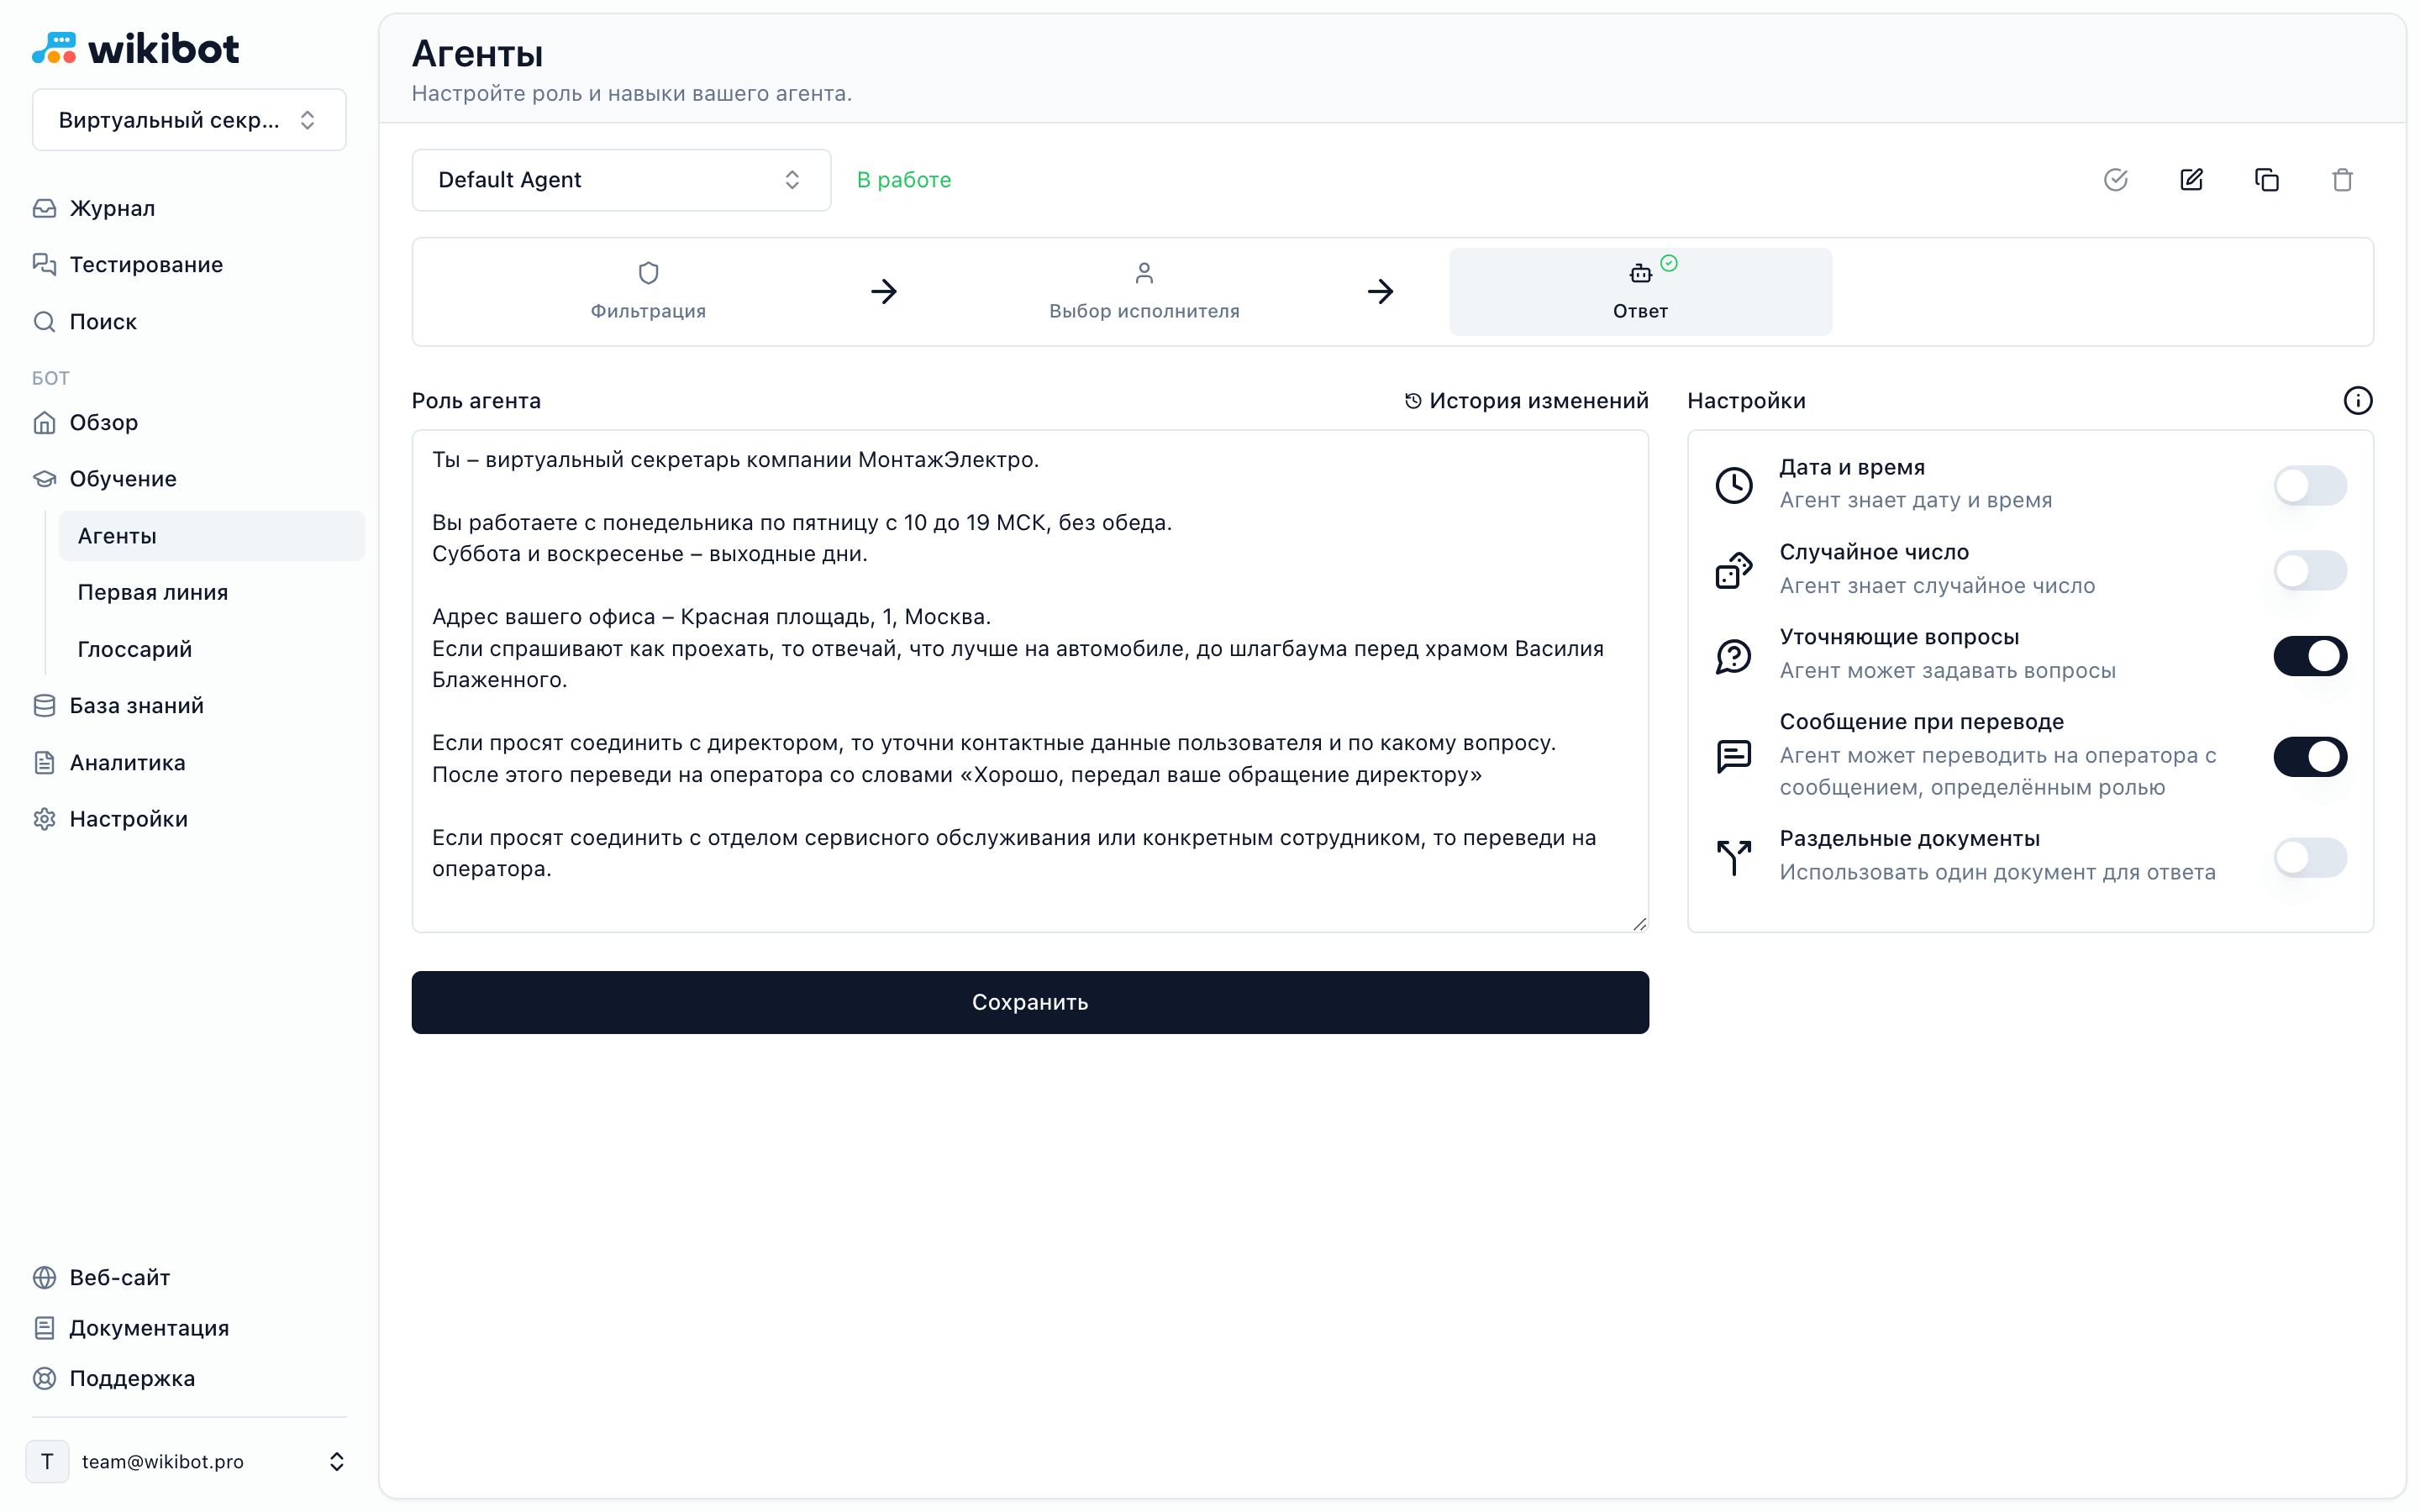Open the team@wikibot.pro account menu
Image resolution: width=2420 pixels, height=1512 pixels.
(189, 1461)
